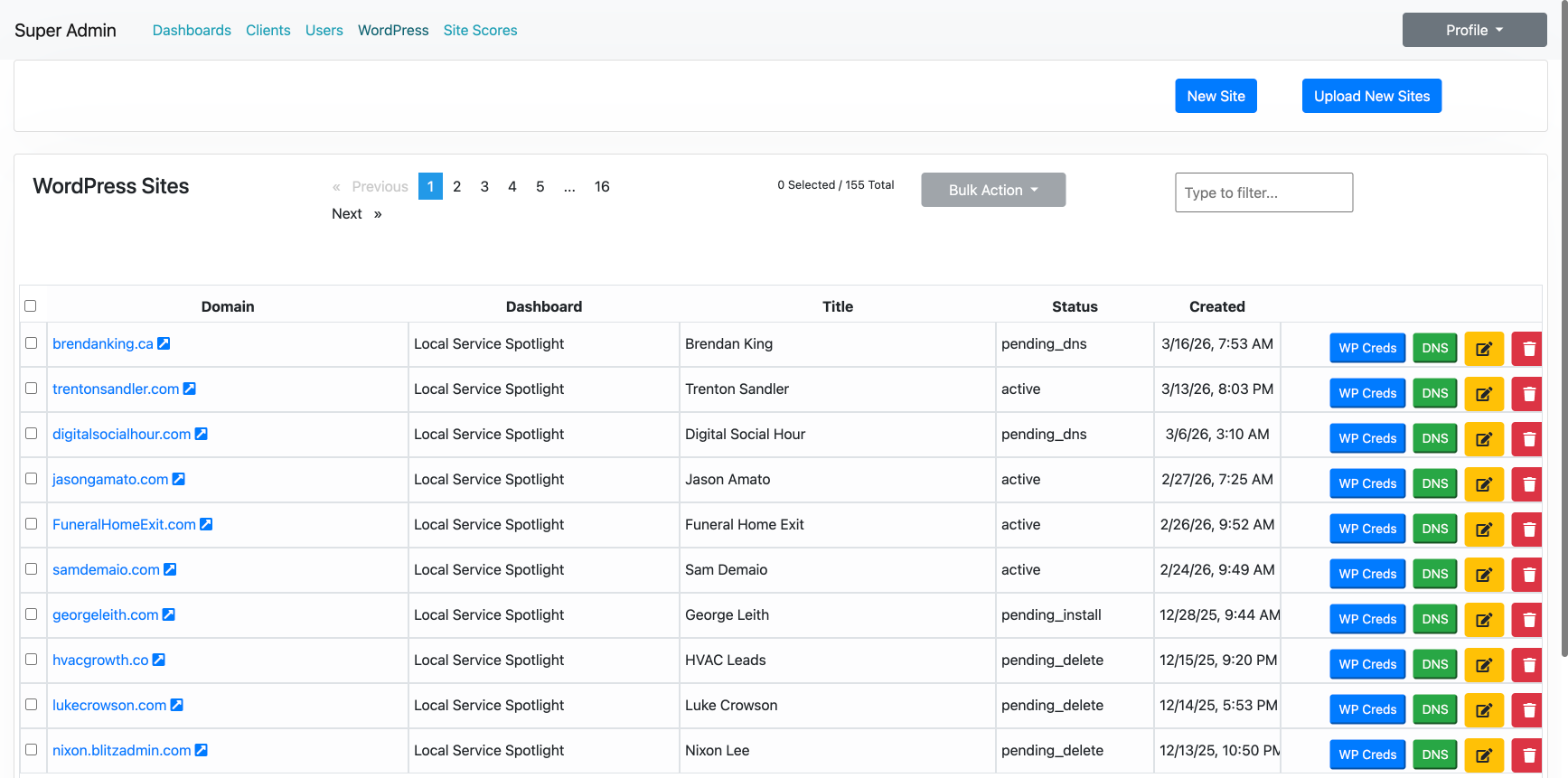Open external link icon beside jasongamato.com
The image size is (1568, 778).
[x=179, y=479]
